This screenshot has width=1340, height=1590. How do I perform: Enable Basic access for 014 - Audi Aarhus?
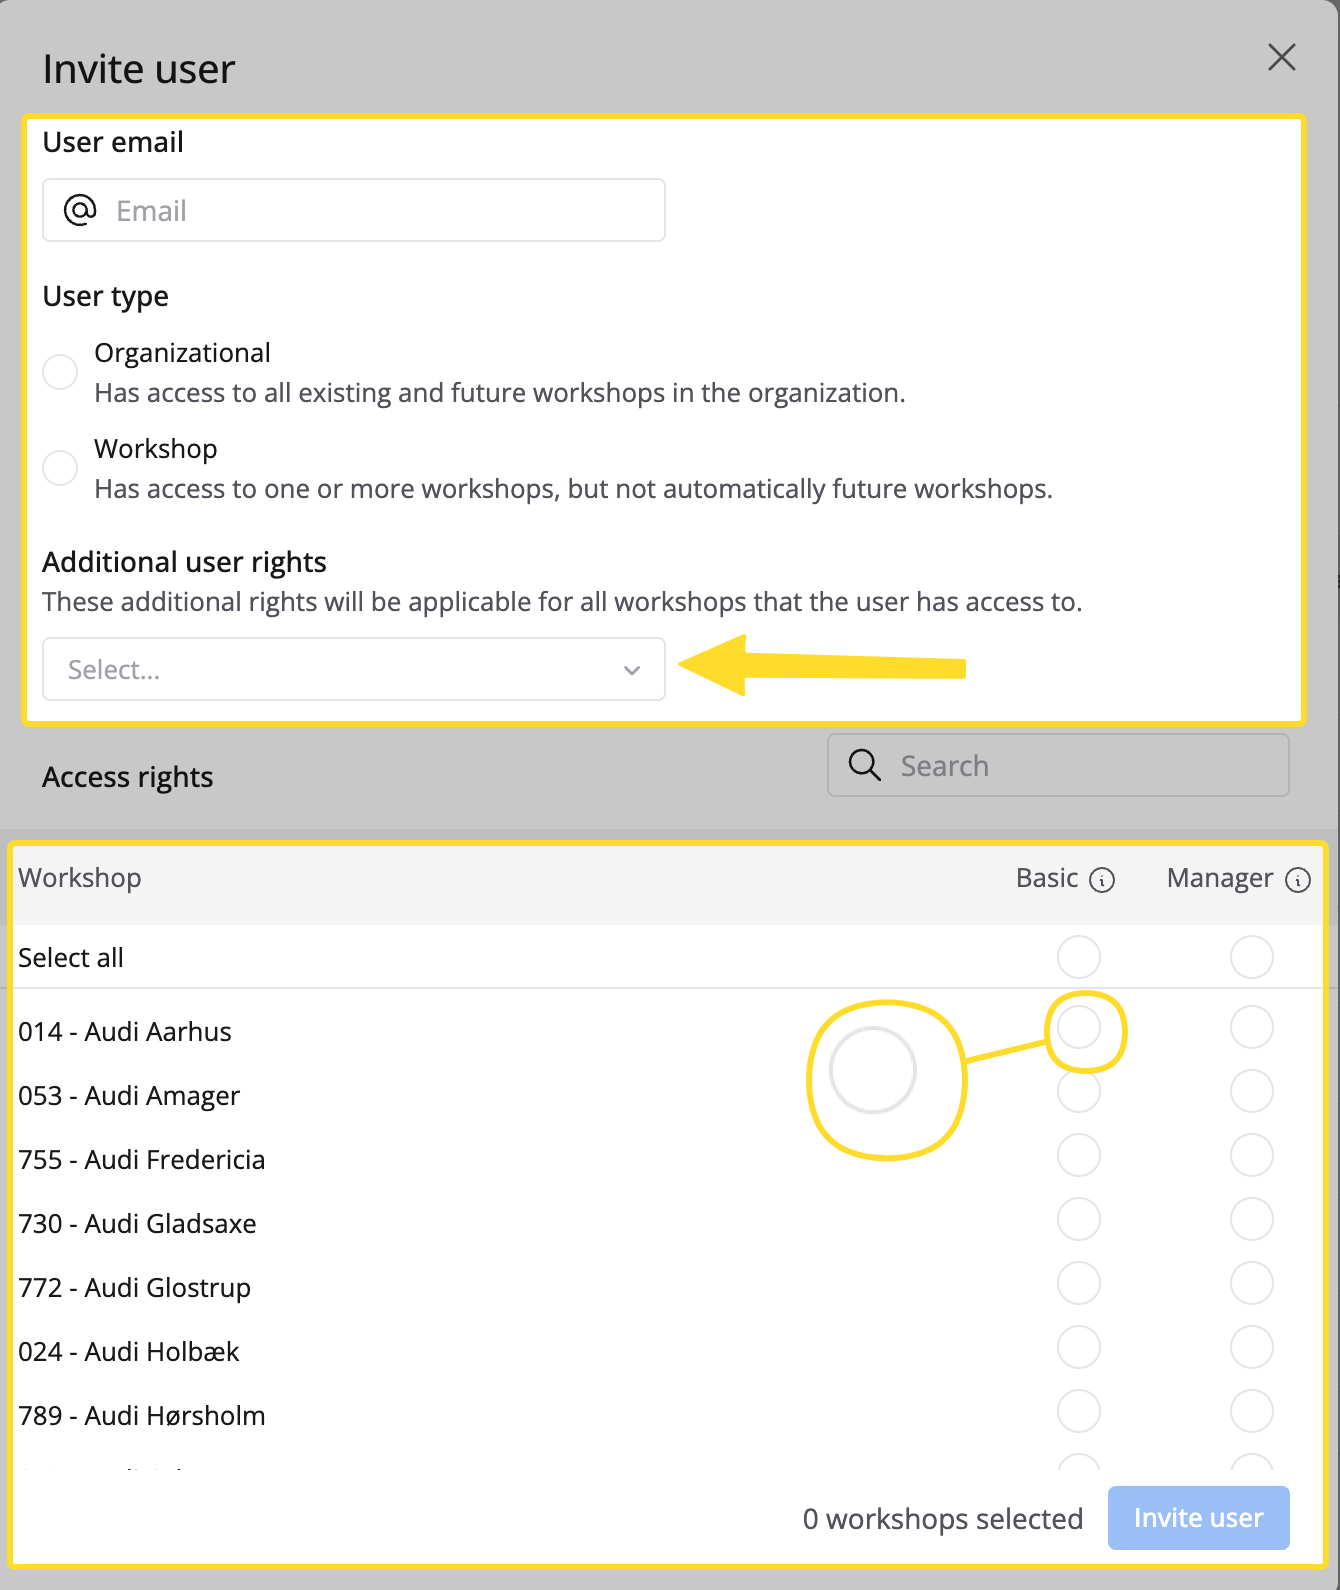coord(1079,1028)
